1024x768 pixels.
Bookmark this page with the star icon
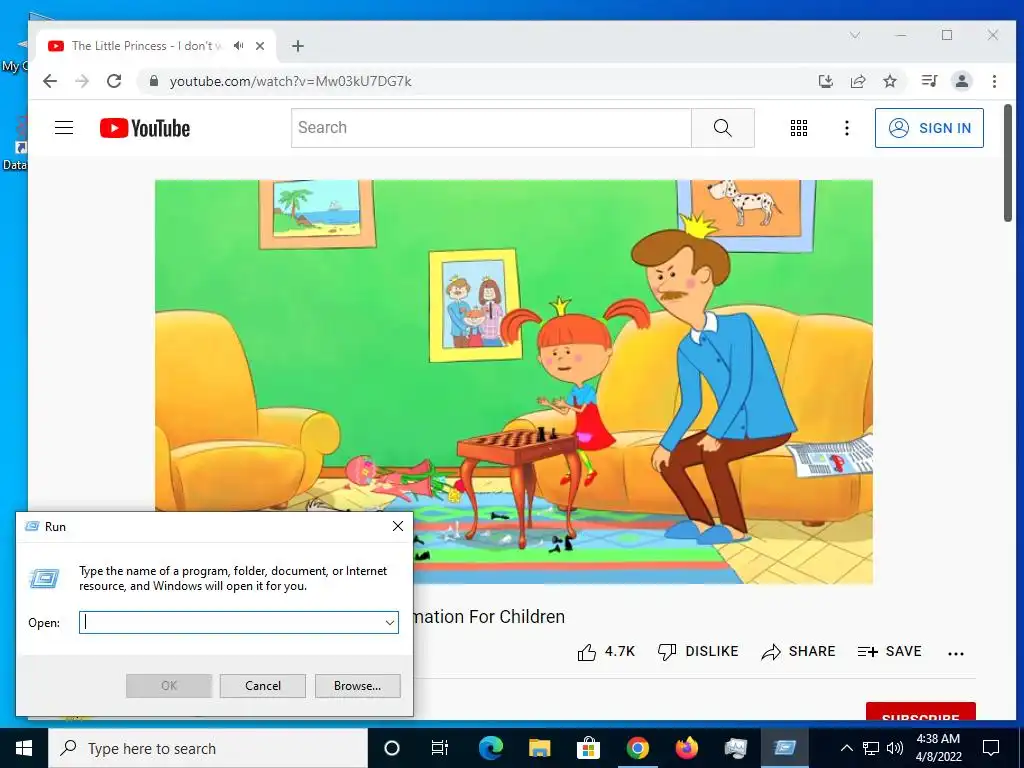[x=889, y=81]
